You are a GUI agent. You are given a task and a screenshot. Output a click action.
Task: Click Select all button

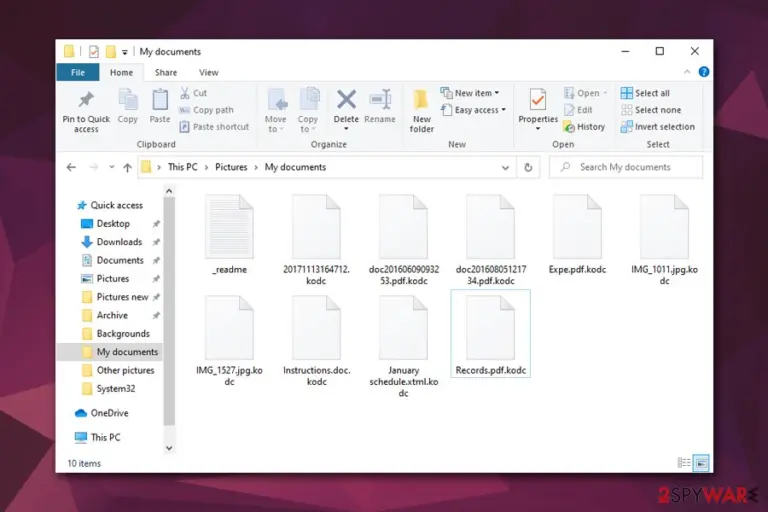[645, 93]
